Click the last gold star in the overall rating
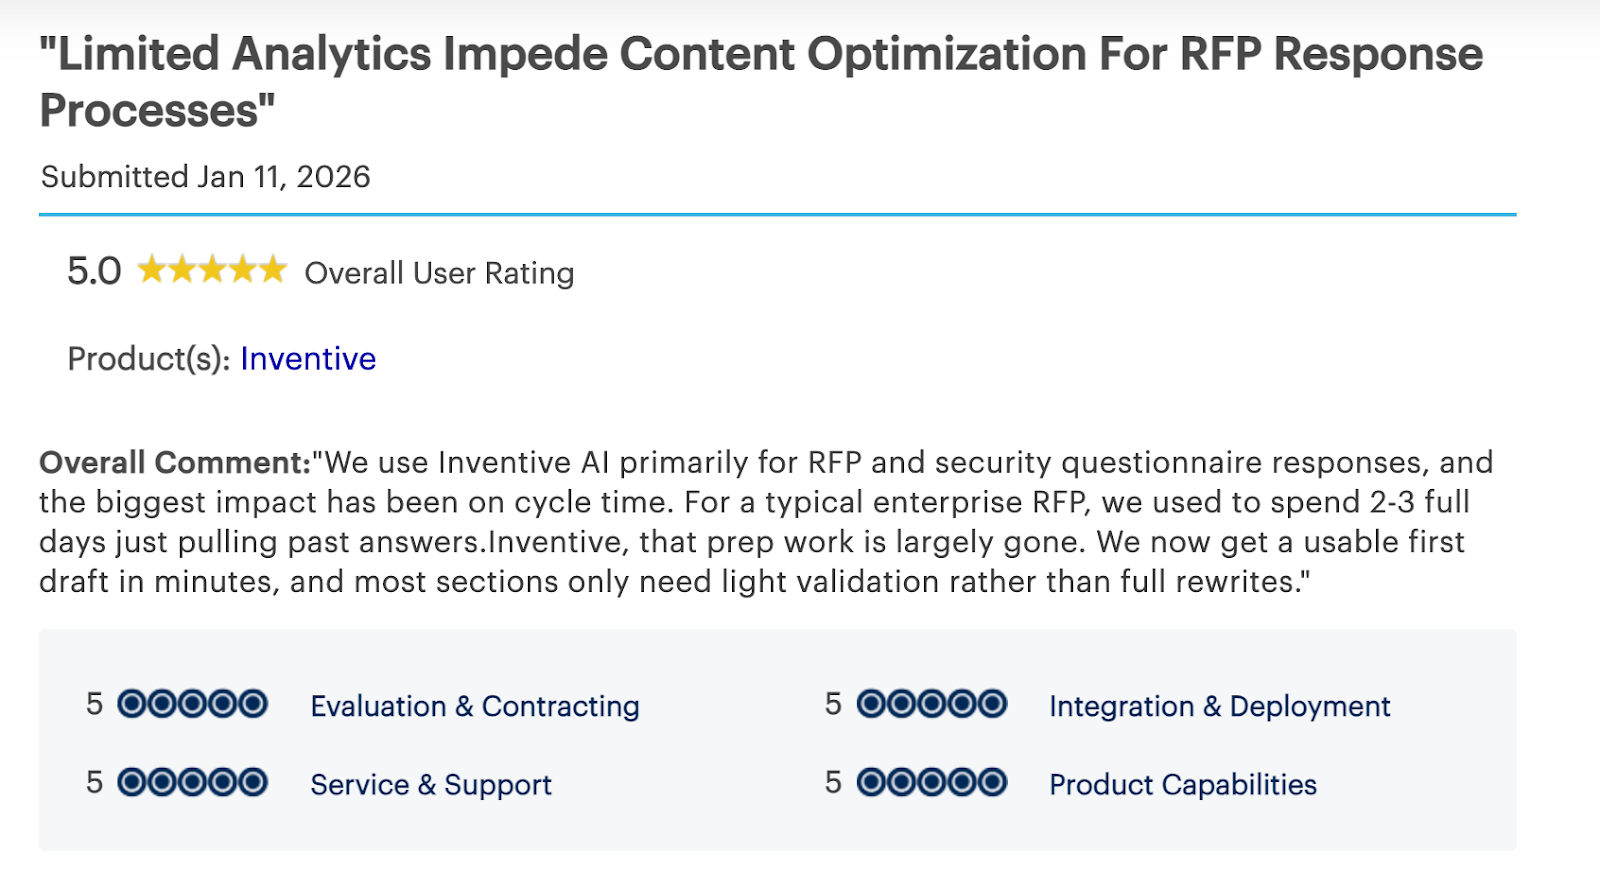Screen dimensions: 1600x872 coord(273,270)
